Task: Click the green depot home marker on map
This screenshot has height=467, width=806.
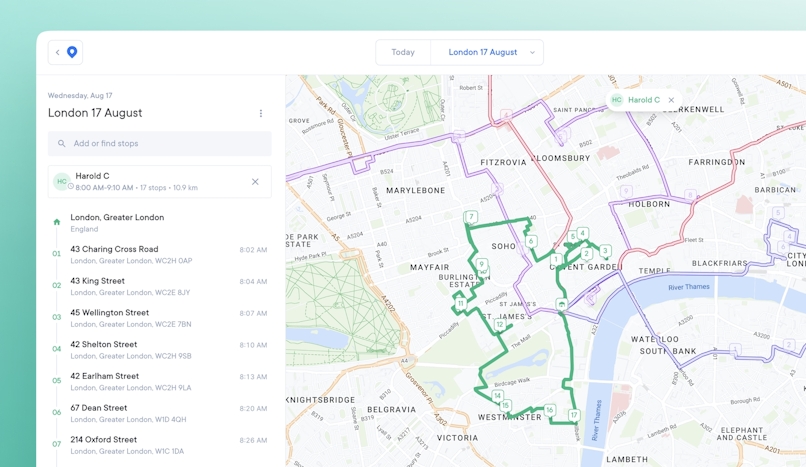Action: pyautogui.click(x=562, y=305)
